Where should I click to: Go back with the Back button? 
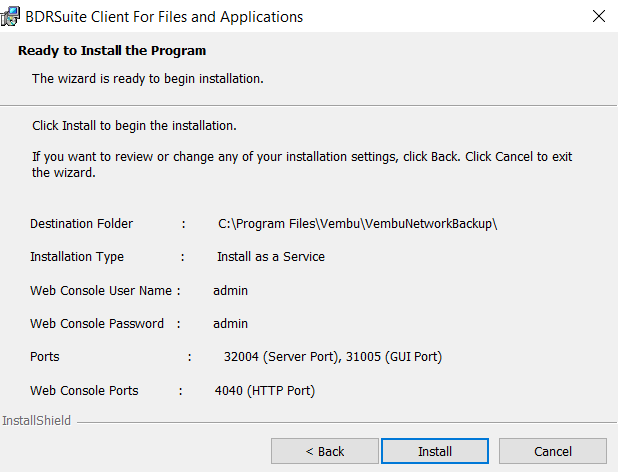pyautogui.click(x=325, y=451)
